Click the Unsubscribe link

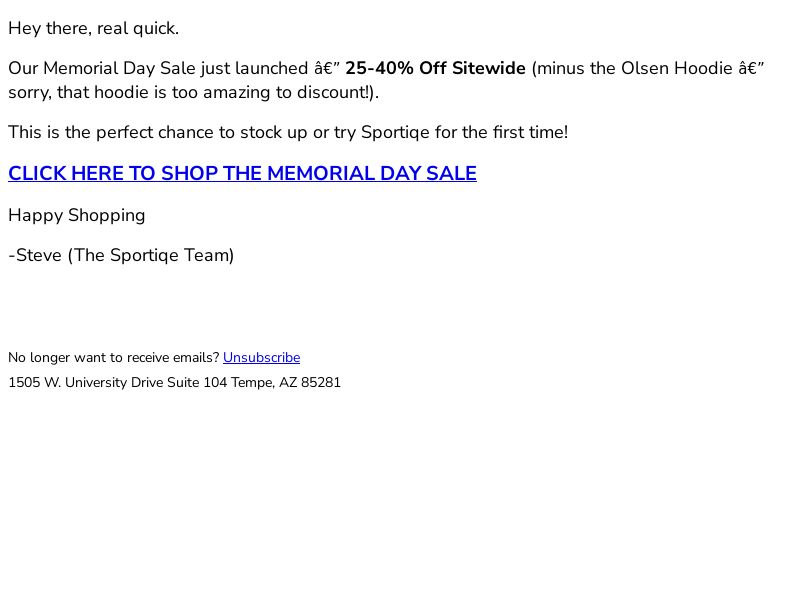261,357
